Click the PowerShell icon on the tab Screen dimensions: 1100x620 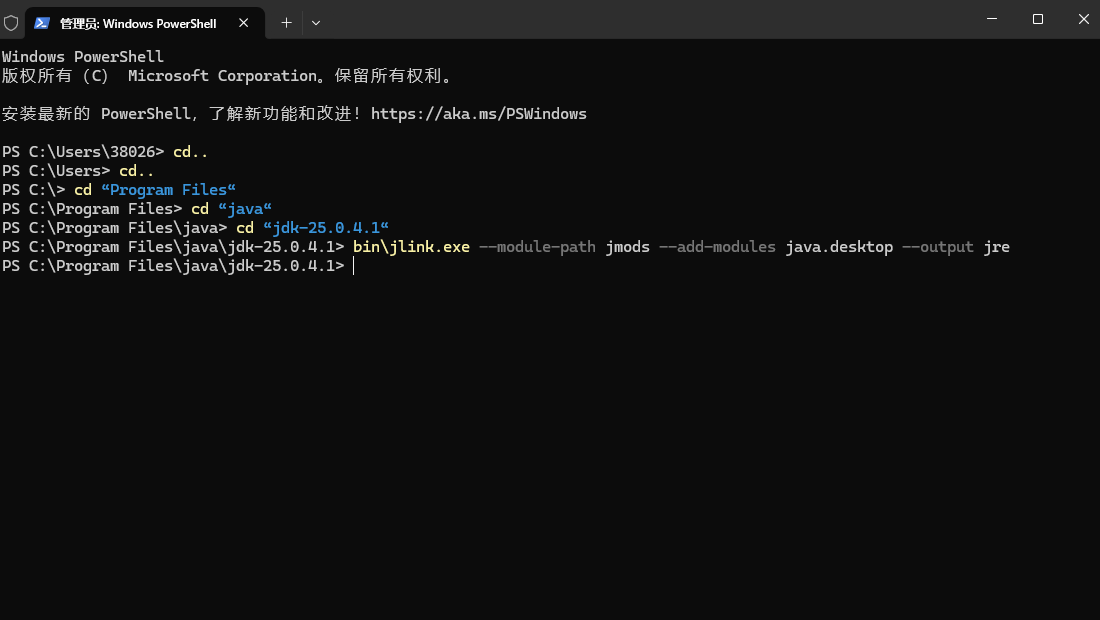pos(42,23)
